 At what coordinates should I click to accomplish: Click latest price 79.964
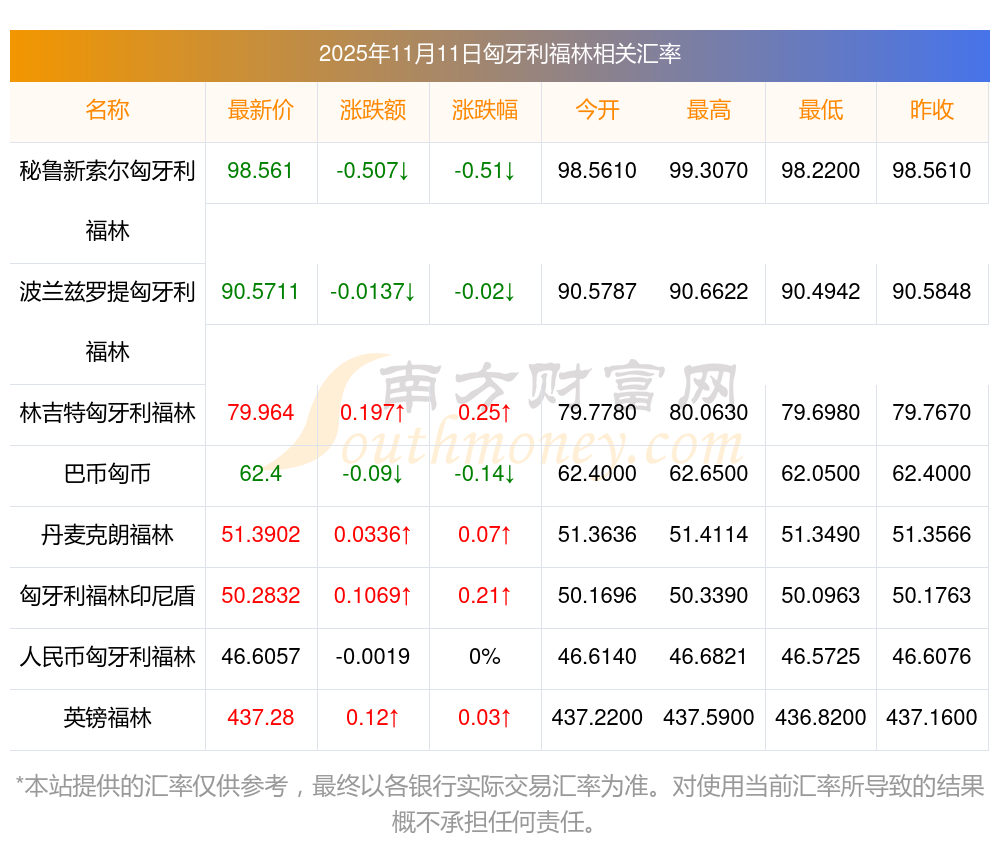click(x=260, y=413)
